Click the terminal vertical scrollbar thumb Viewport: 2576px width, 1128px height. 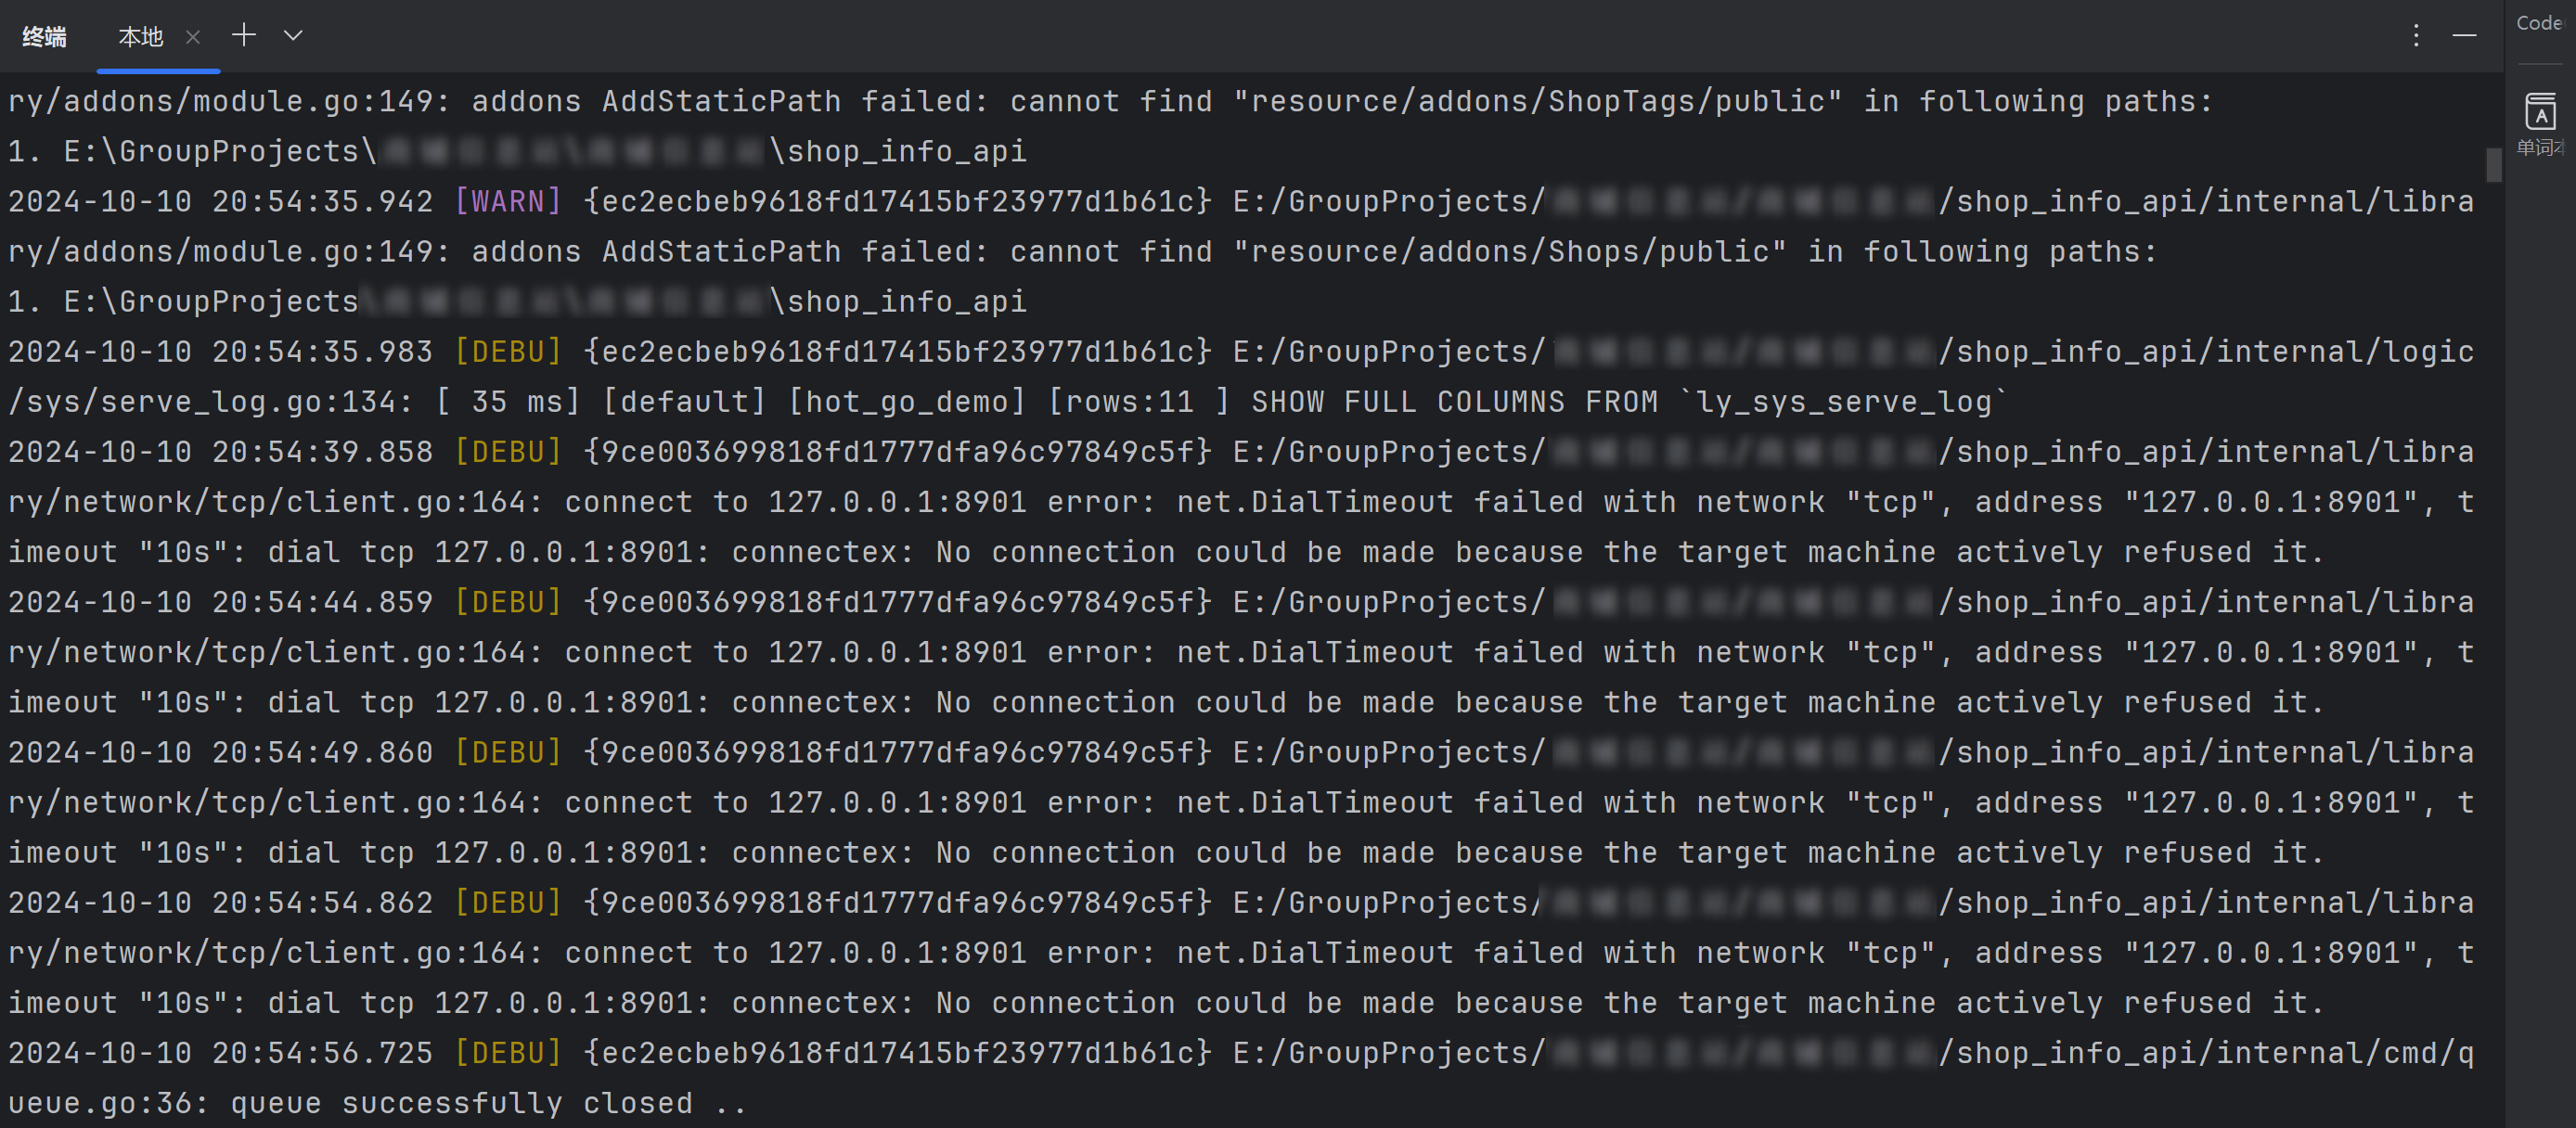tap(2494, 165)
